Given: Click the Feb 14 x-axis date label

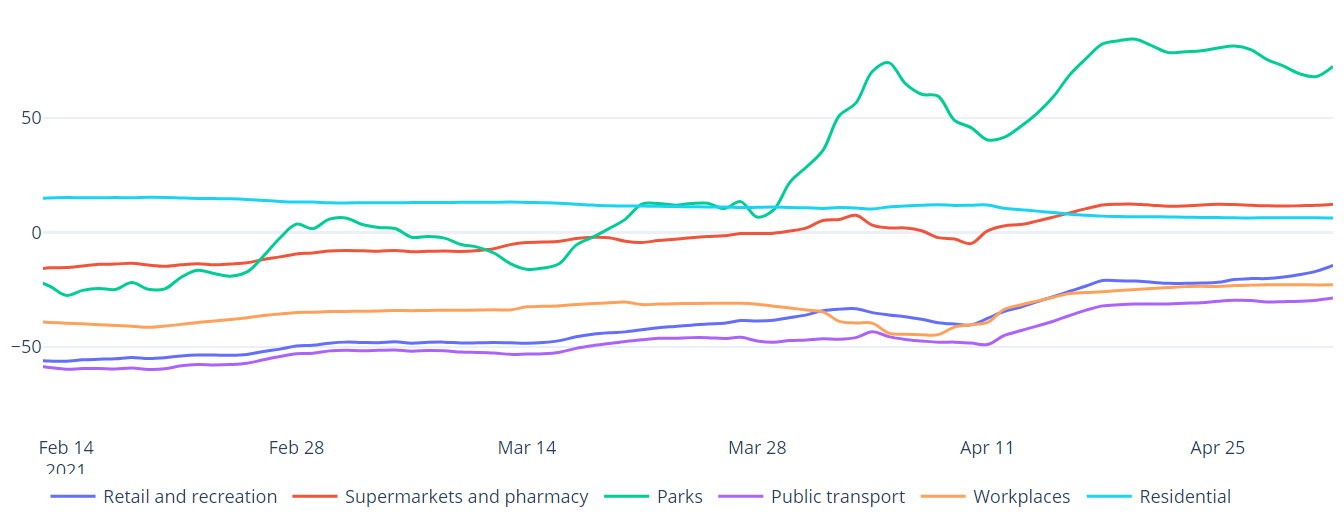Looking at the screenshot, I should pyautogui.click(x=66, y=448).
